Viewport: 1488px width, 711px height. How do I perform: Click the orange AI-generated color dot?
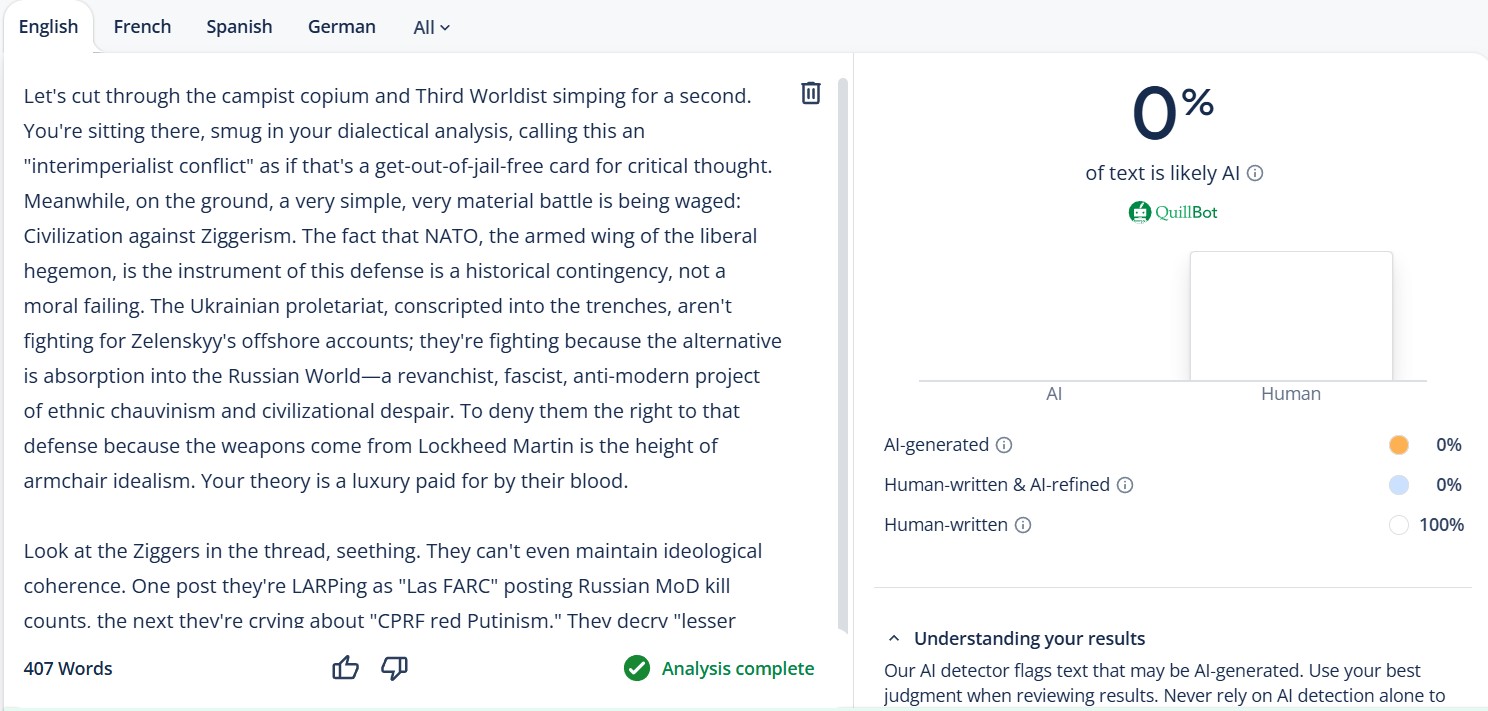(x=1398, y=445)
